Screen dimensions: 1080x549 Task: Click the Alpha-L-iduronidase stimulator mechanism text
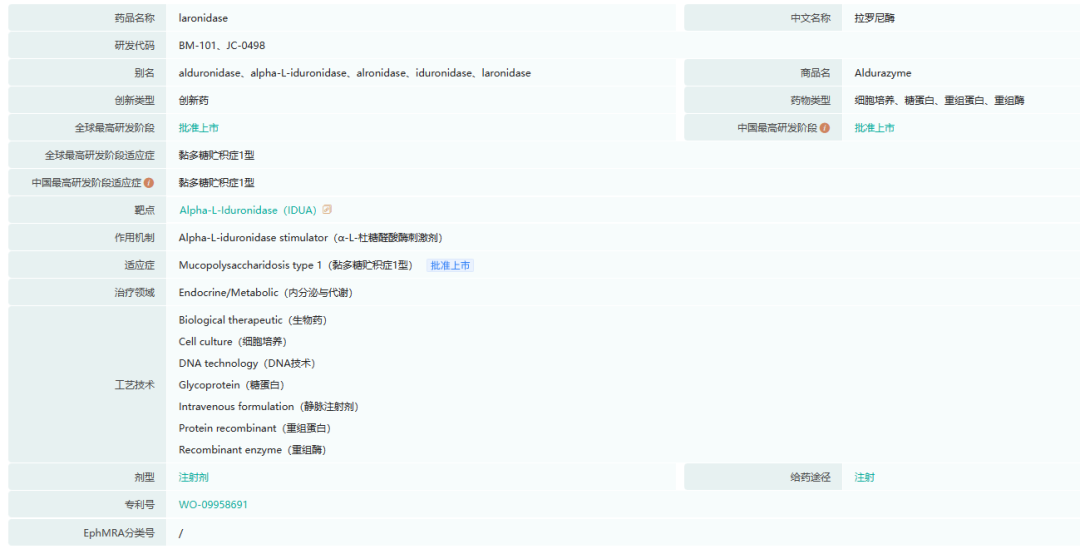(310, 238)
